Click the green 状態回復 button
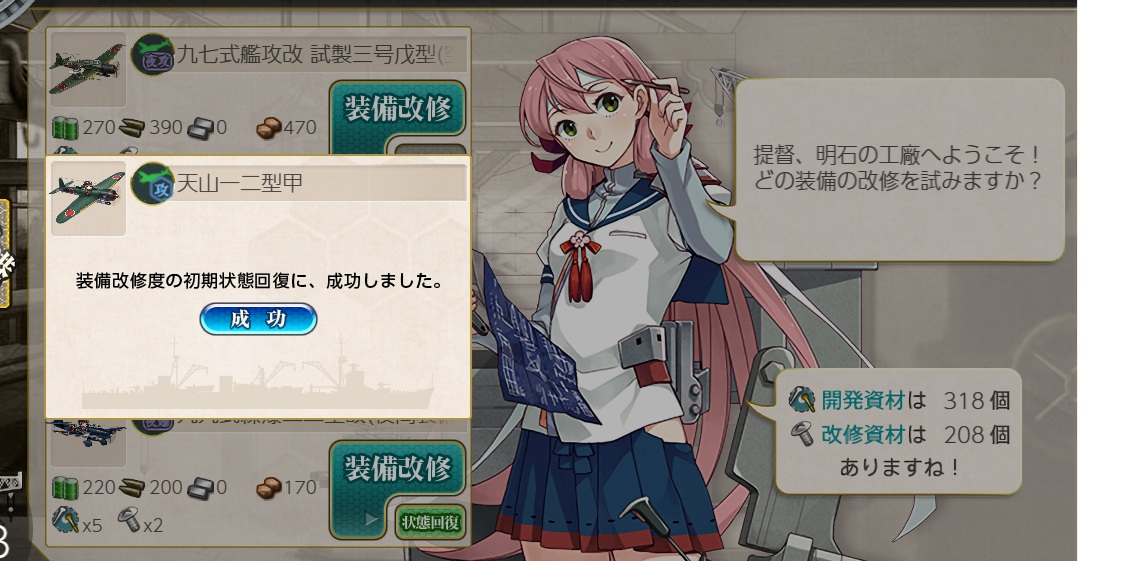Screen dimensions: 1128x561 430,522
